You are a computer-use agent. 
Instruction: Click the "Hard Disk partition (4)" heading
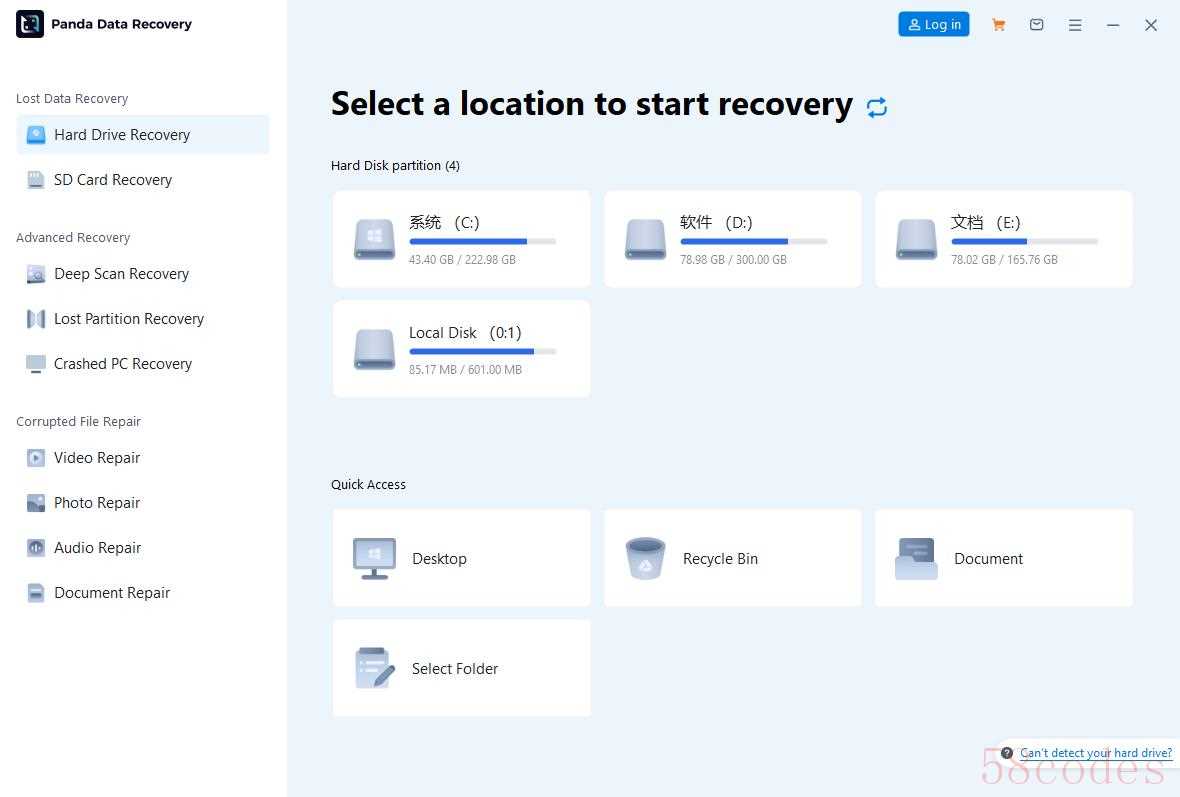pos(395,166)
